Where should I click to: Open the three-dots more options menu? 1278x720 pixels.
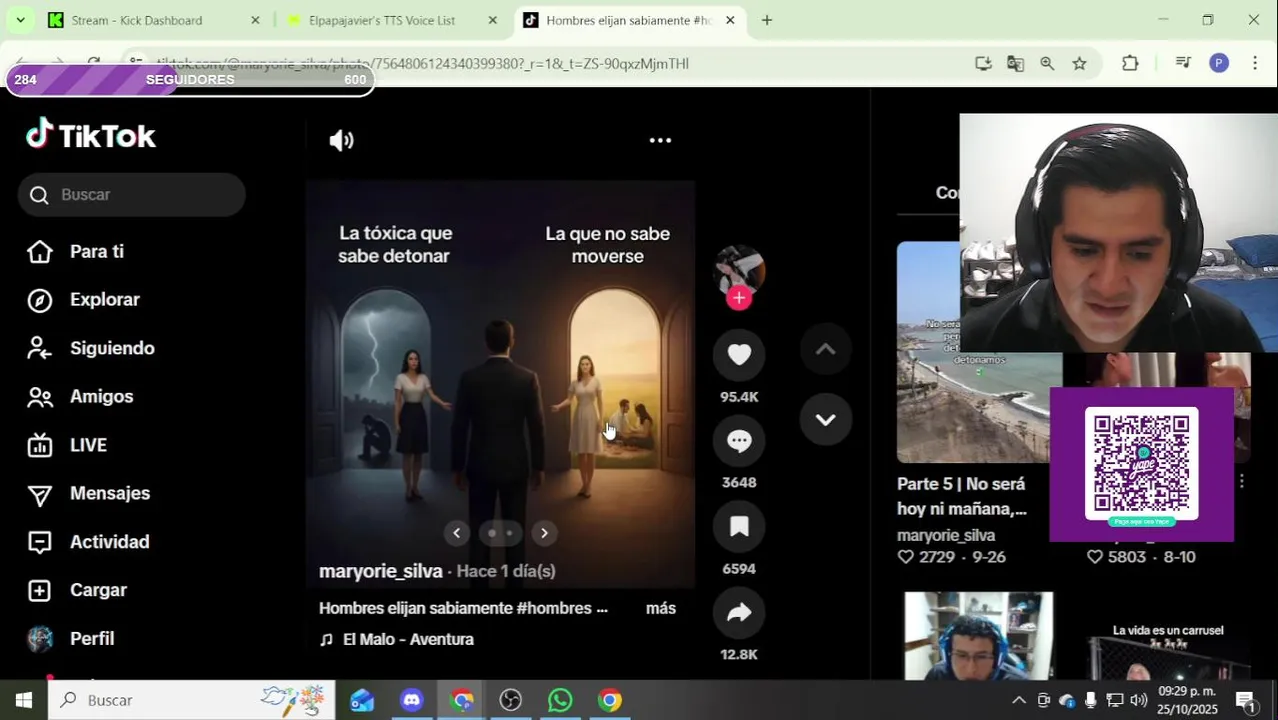pos(660,141)
